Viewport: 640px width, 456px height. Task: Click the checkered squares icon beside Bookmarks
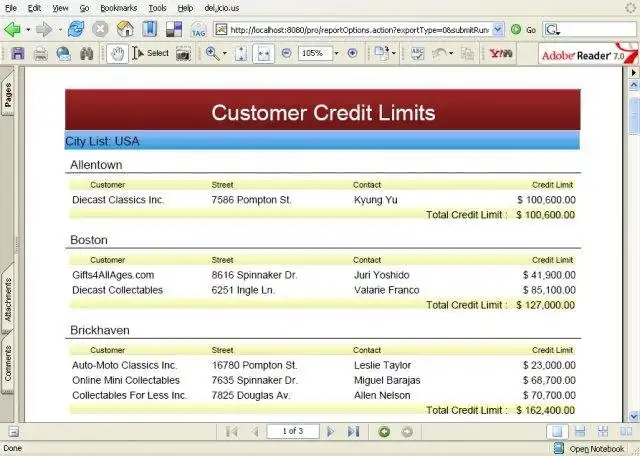point(174,29)
